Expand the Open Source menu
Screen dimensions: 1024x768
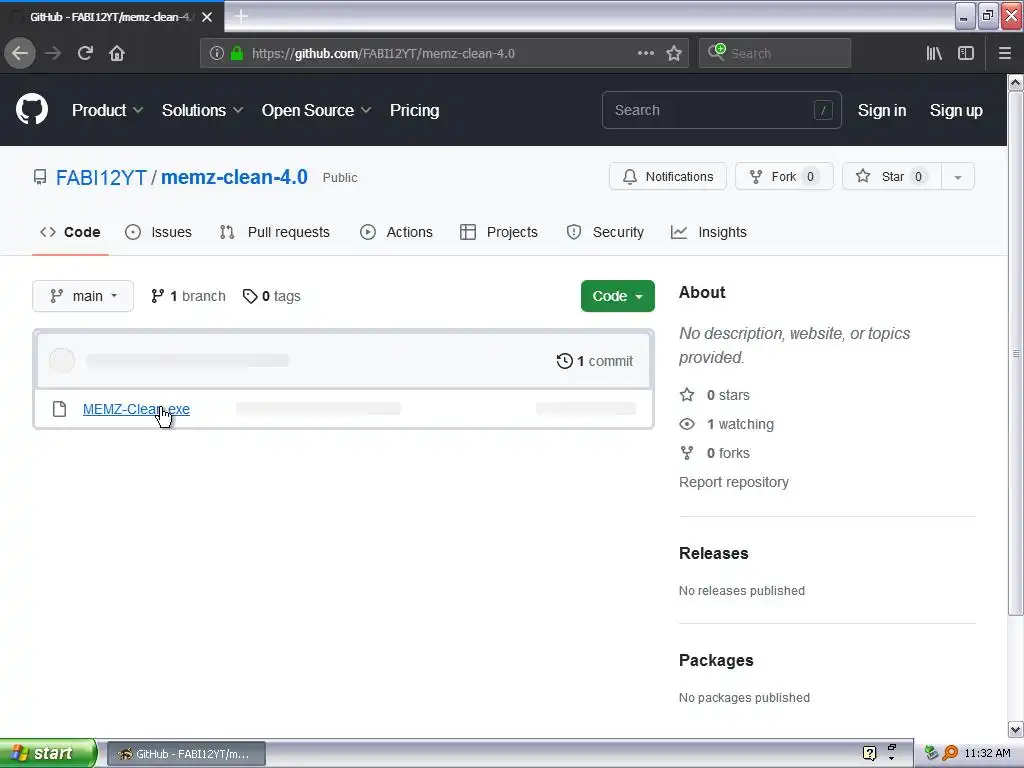click(x=317, y=110)
